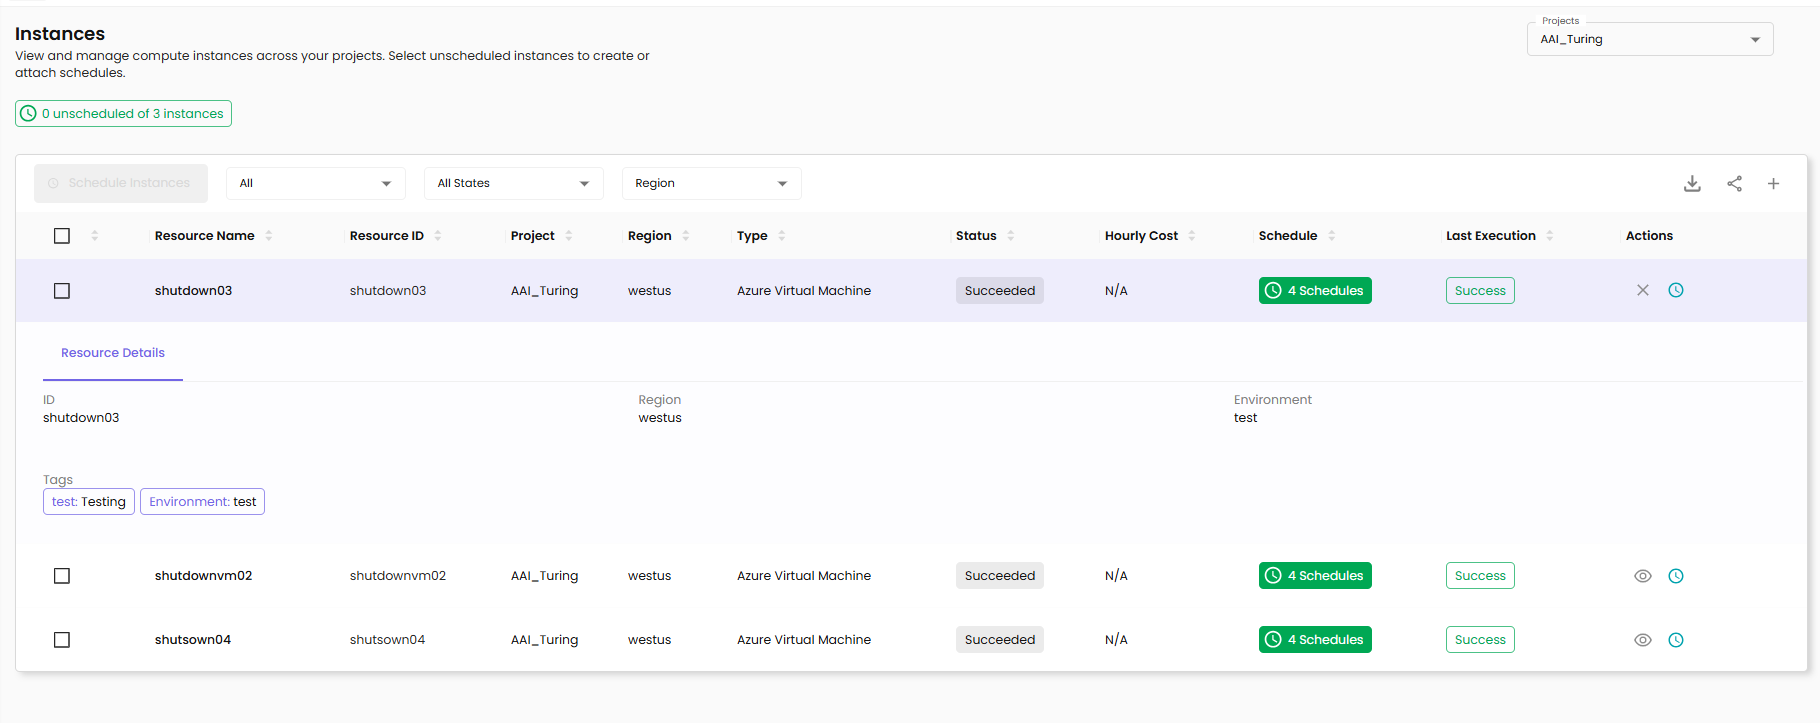Screen dimensions: 1820x723
Task: View details eye icon for shutdownvm02
Action: (1643, 576)
